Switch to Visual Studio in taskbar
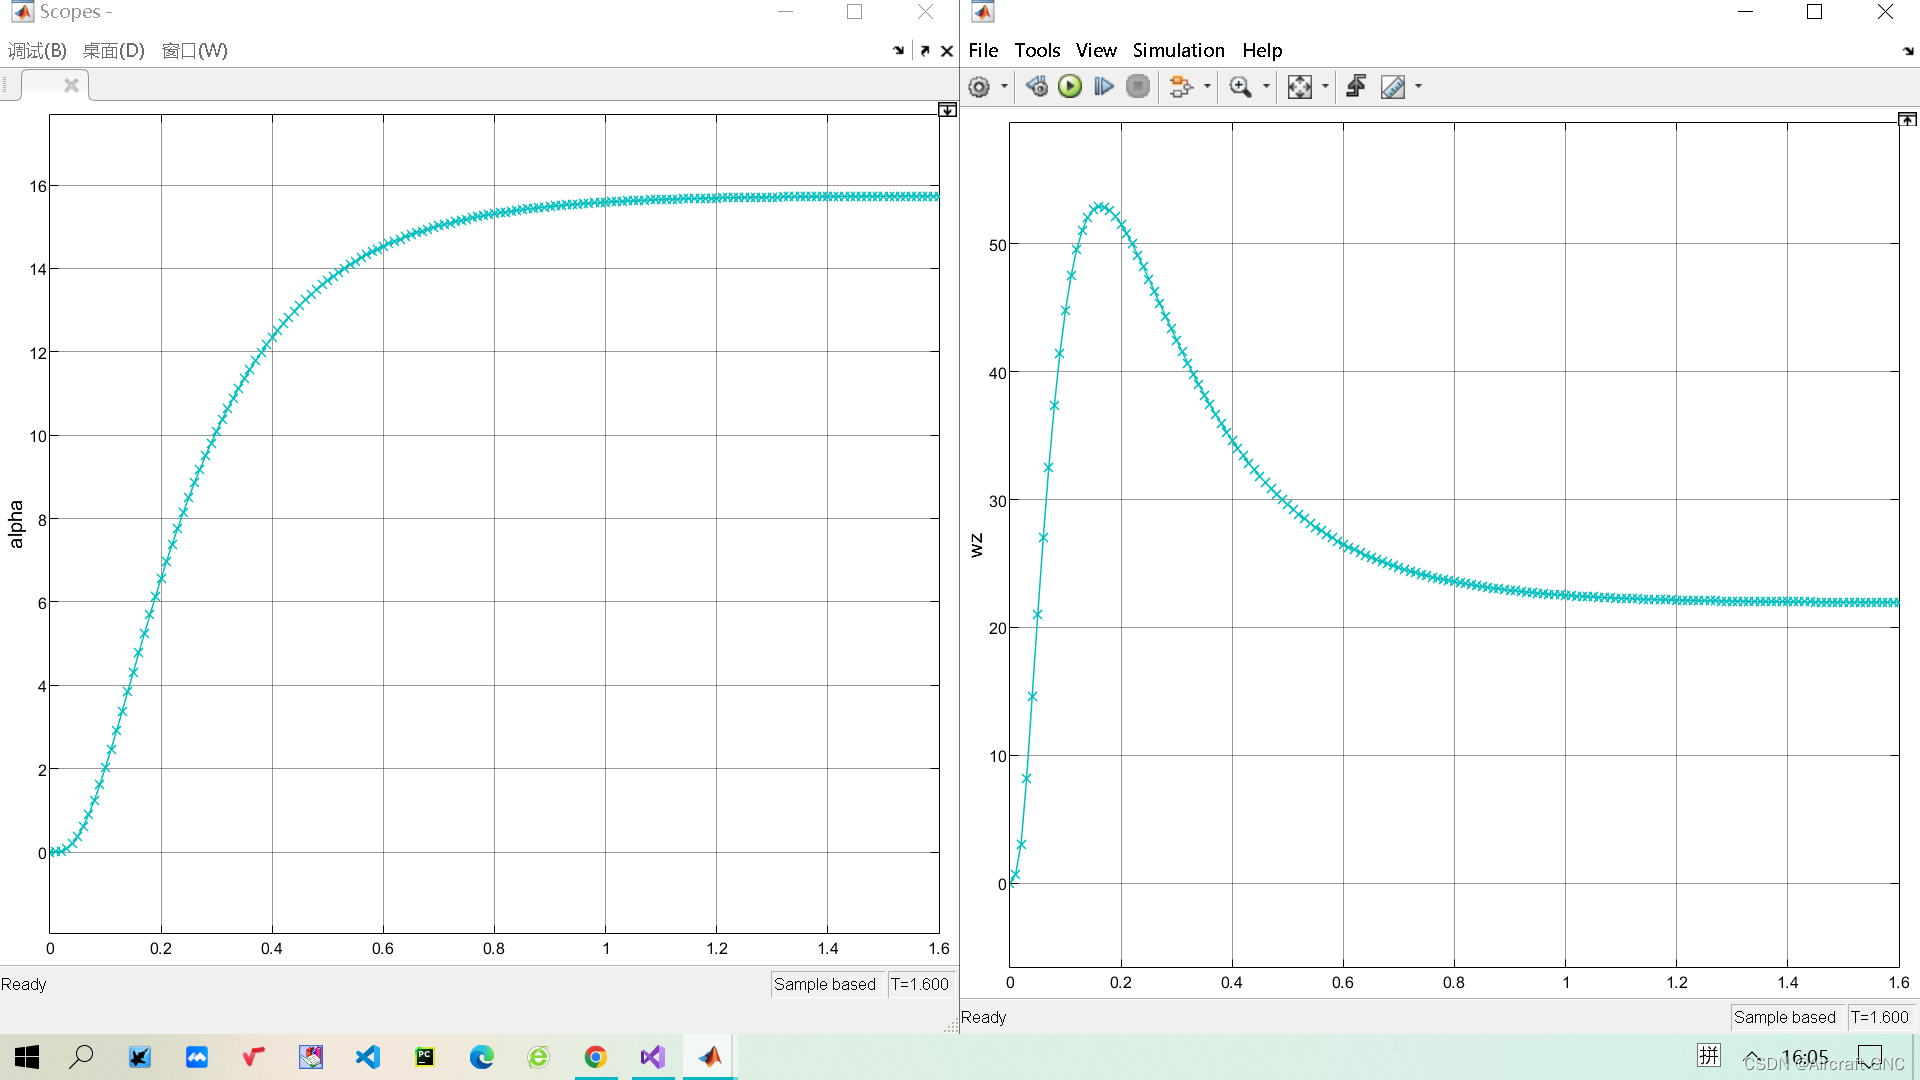The width and height of the screenshot is (1920, 1080). pyautogui.click(x=653, y=1057)
